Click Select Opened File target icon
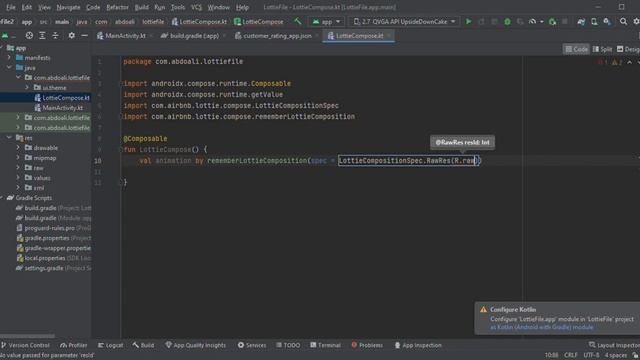This screenshot has height=360, width=640. point(29,36)
